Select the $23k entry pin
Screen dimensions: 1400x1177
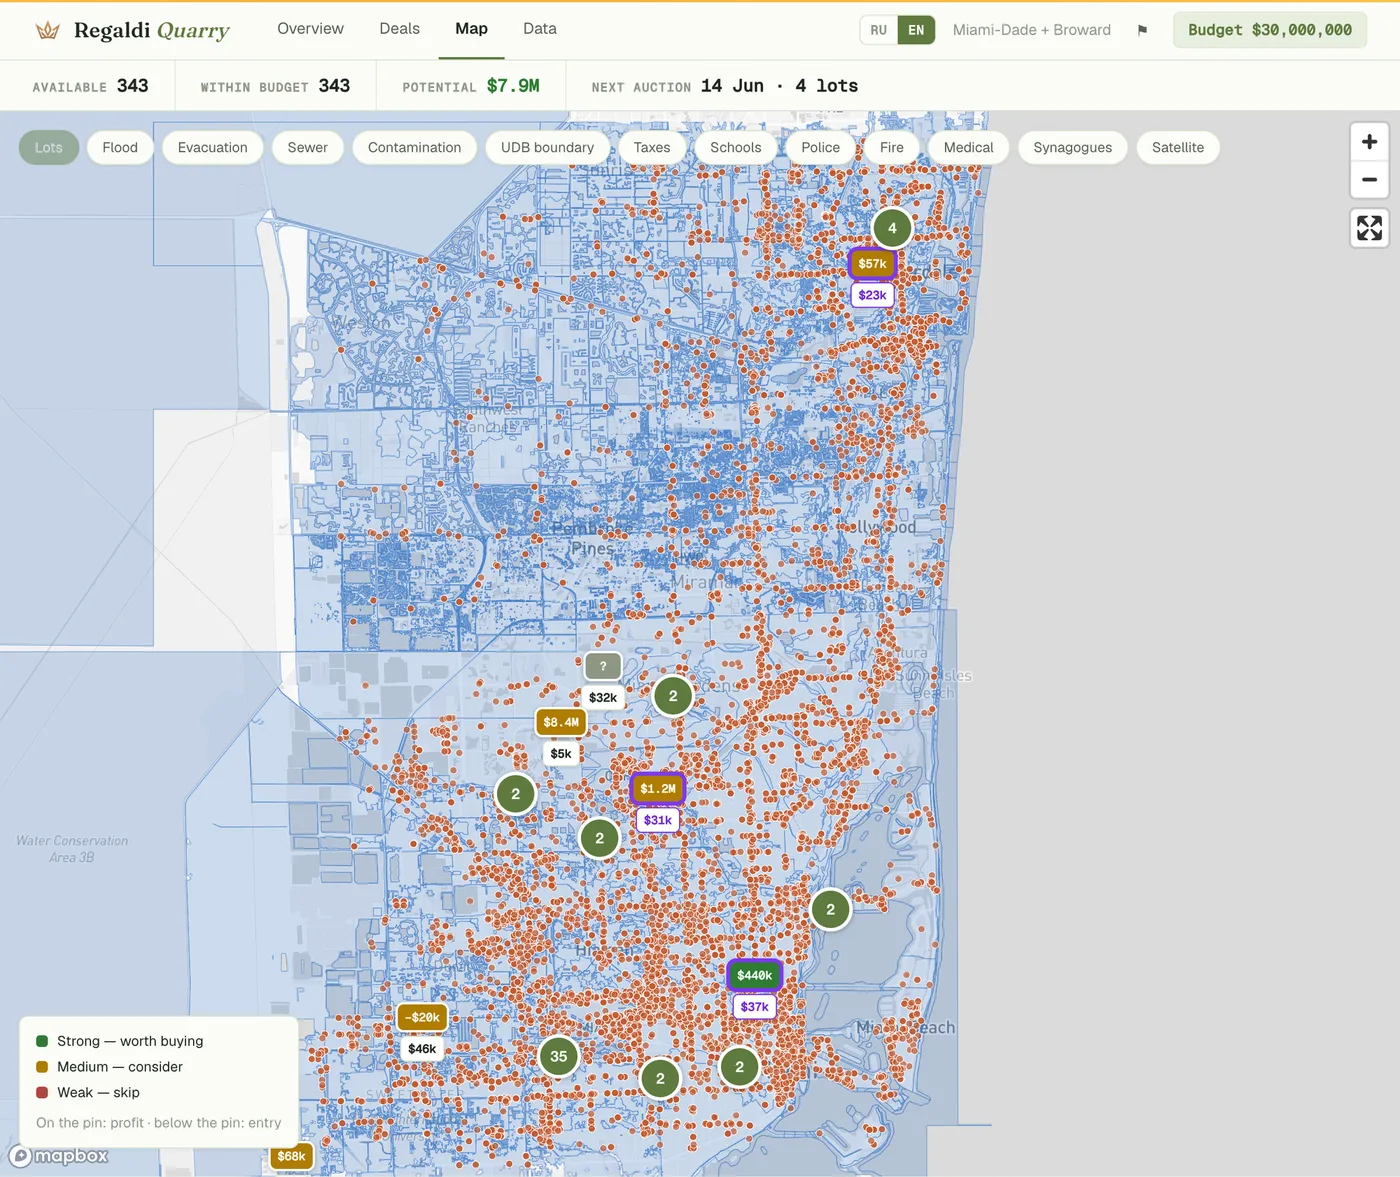tap(872, 295)
